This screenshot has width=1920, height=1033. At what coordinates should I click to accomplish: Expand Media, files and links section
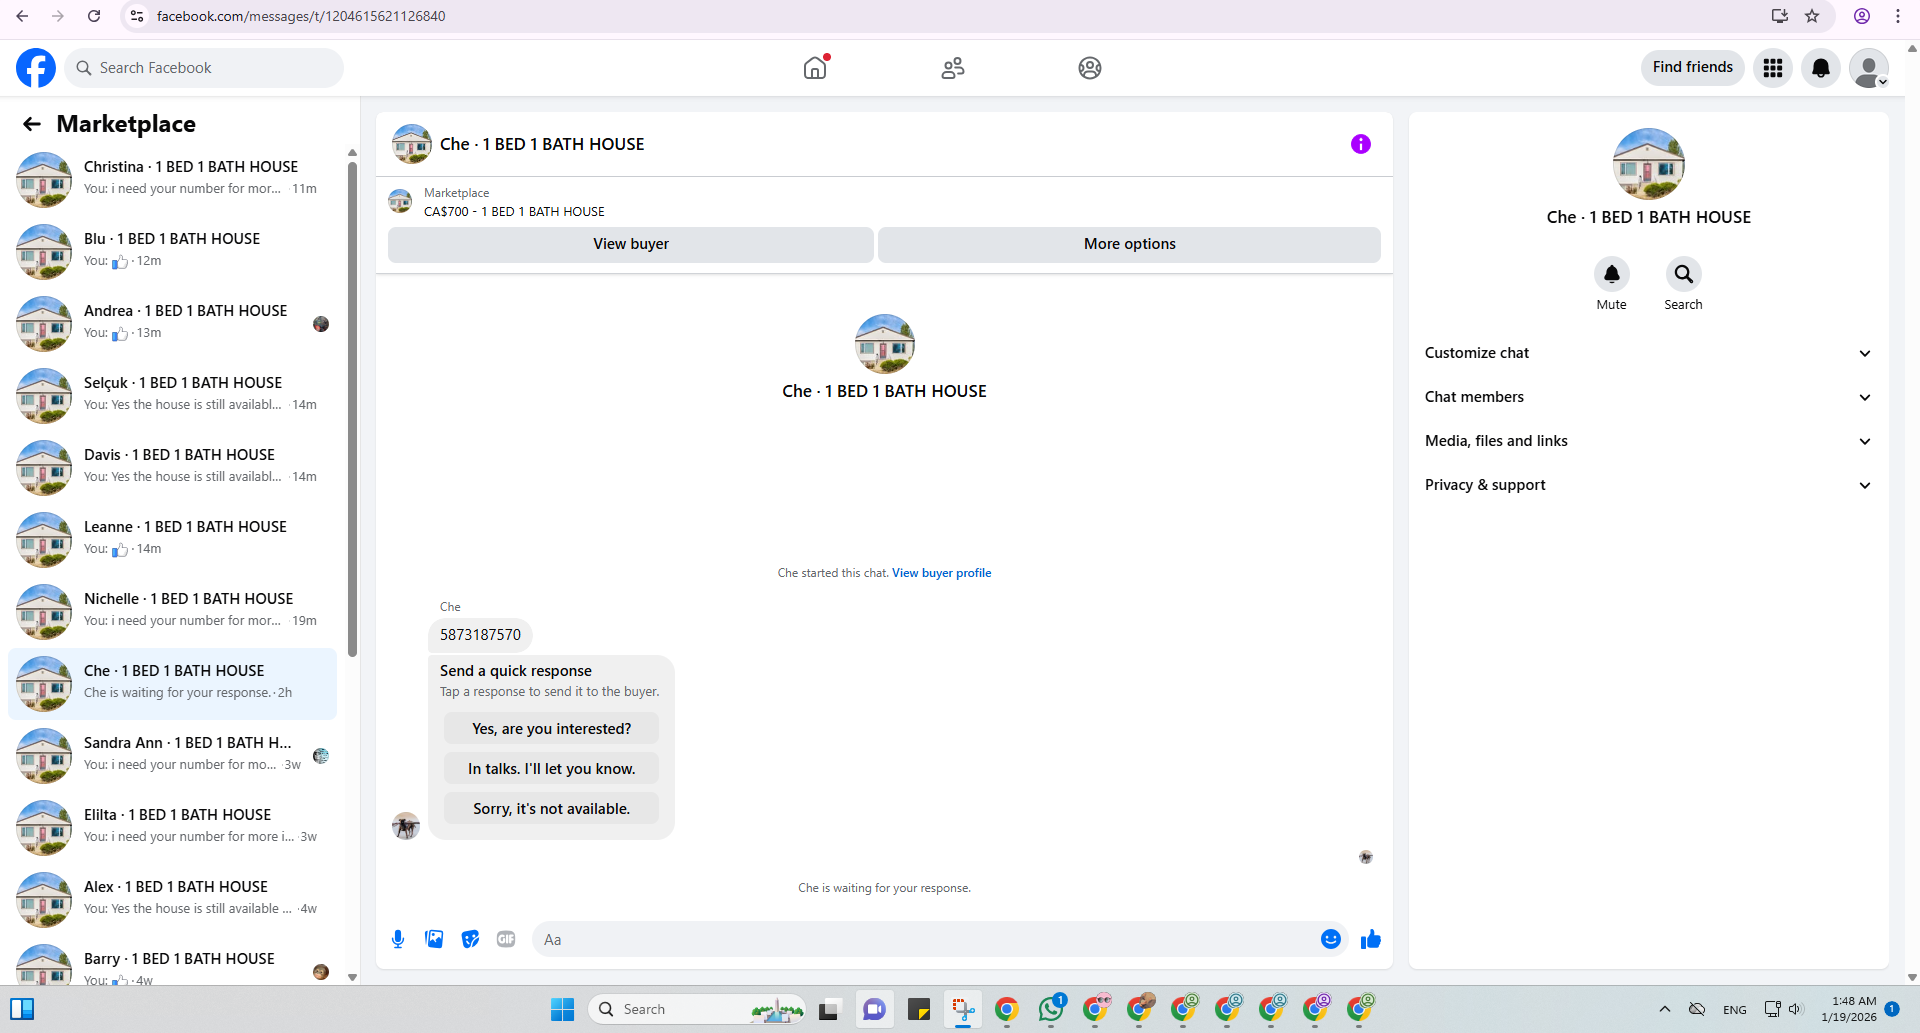coord(1648,441)
